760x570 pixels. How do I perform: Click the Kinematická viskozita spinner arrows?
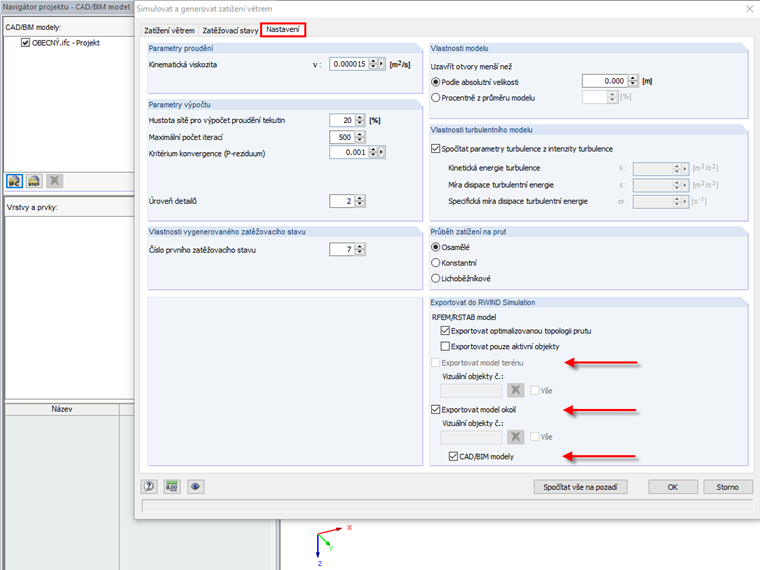373,64
